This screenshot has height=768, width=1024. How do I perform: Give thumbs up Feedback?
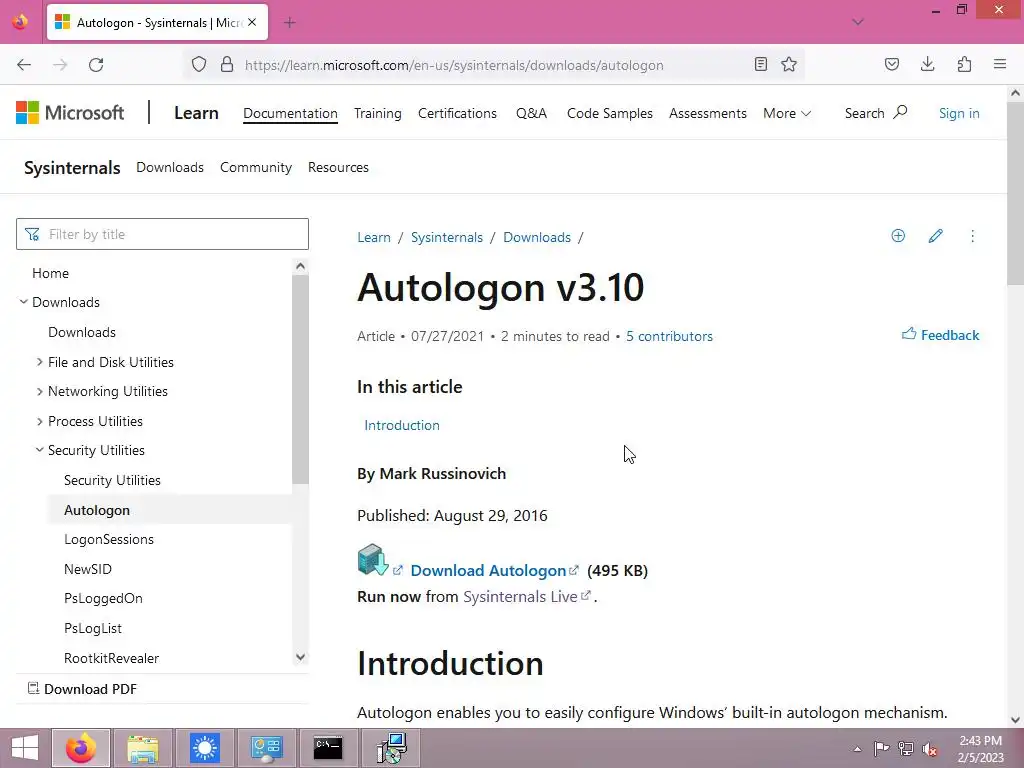click(x=940, y=335)
